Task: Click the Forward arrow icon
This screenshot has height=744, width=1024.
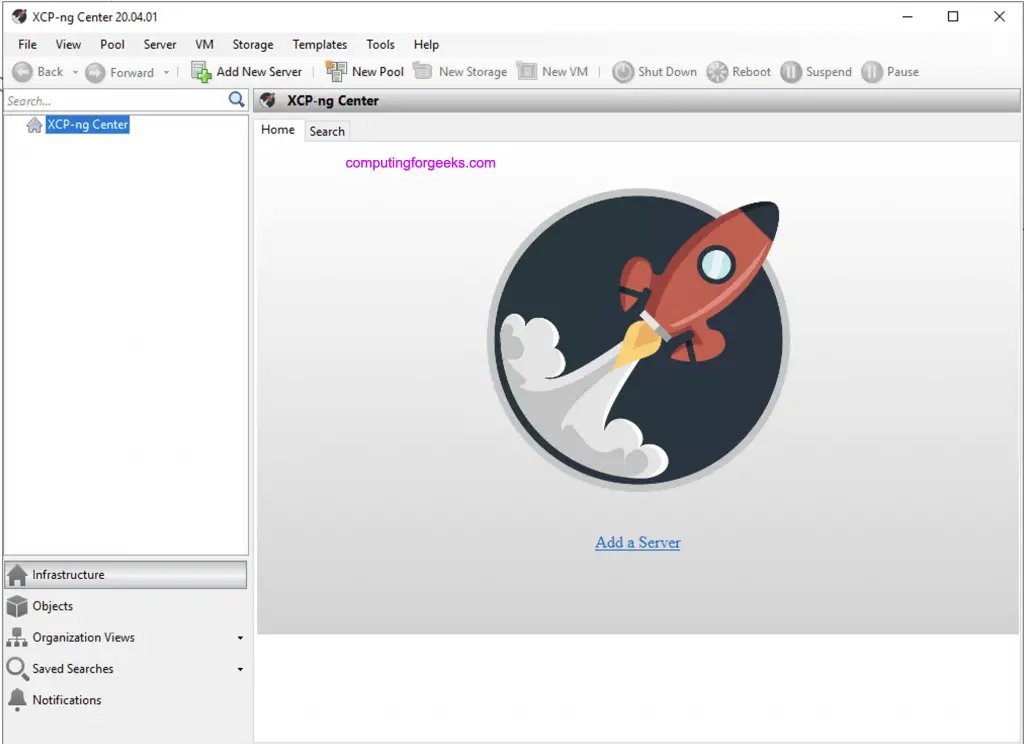Action: pyautogui.click(x=95, y=73)
